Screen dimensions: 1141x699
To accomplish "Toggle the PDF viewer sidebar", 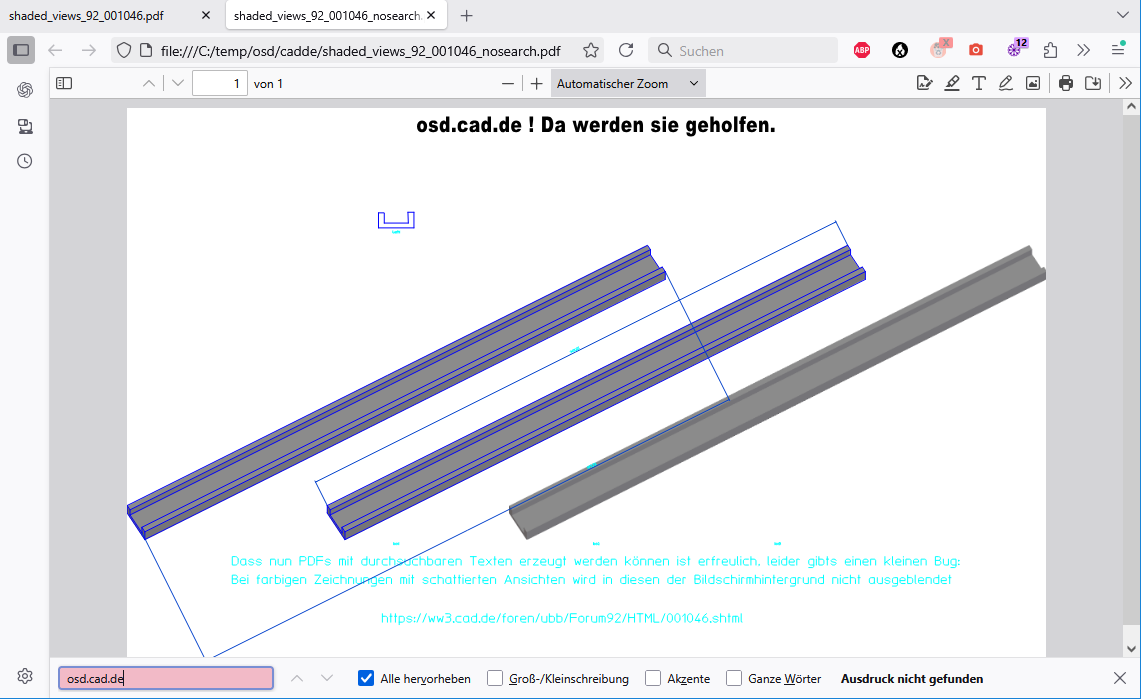I will pos(64,84).
